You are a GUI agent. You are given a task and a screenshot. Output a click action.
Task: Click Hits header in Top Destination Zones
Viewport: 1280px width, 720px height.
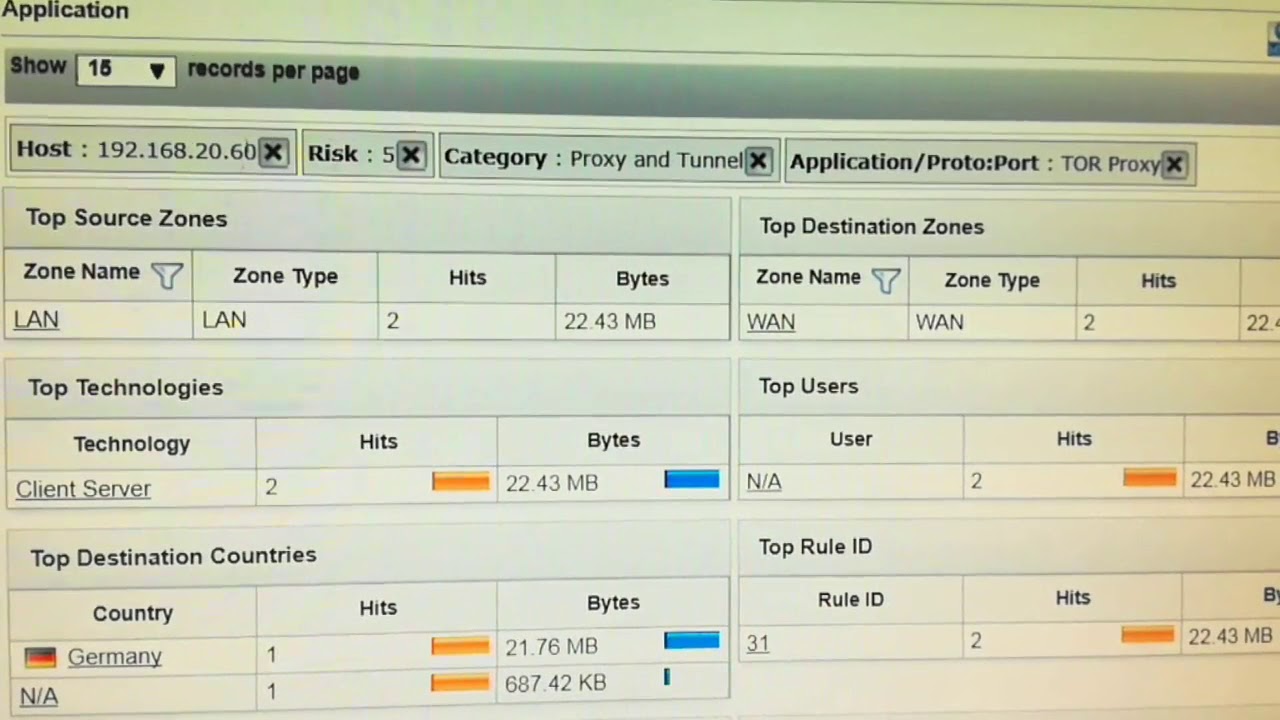click(1158, 281)
